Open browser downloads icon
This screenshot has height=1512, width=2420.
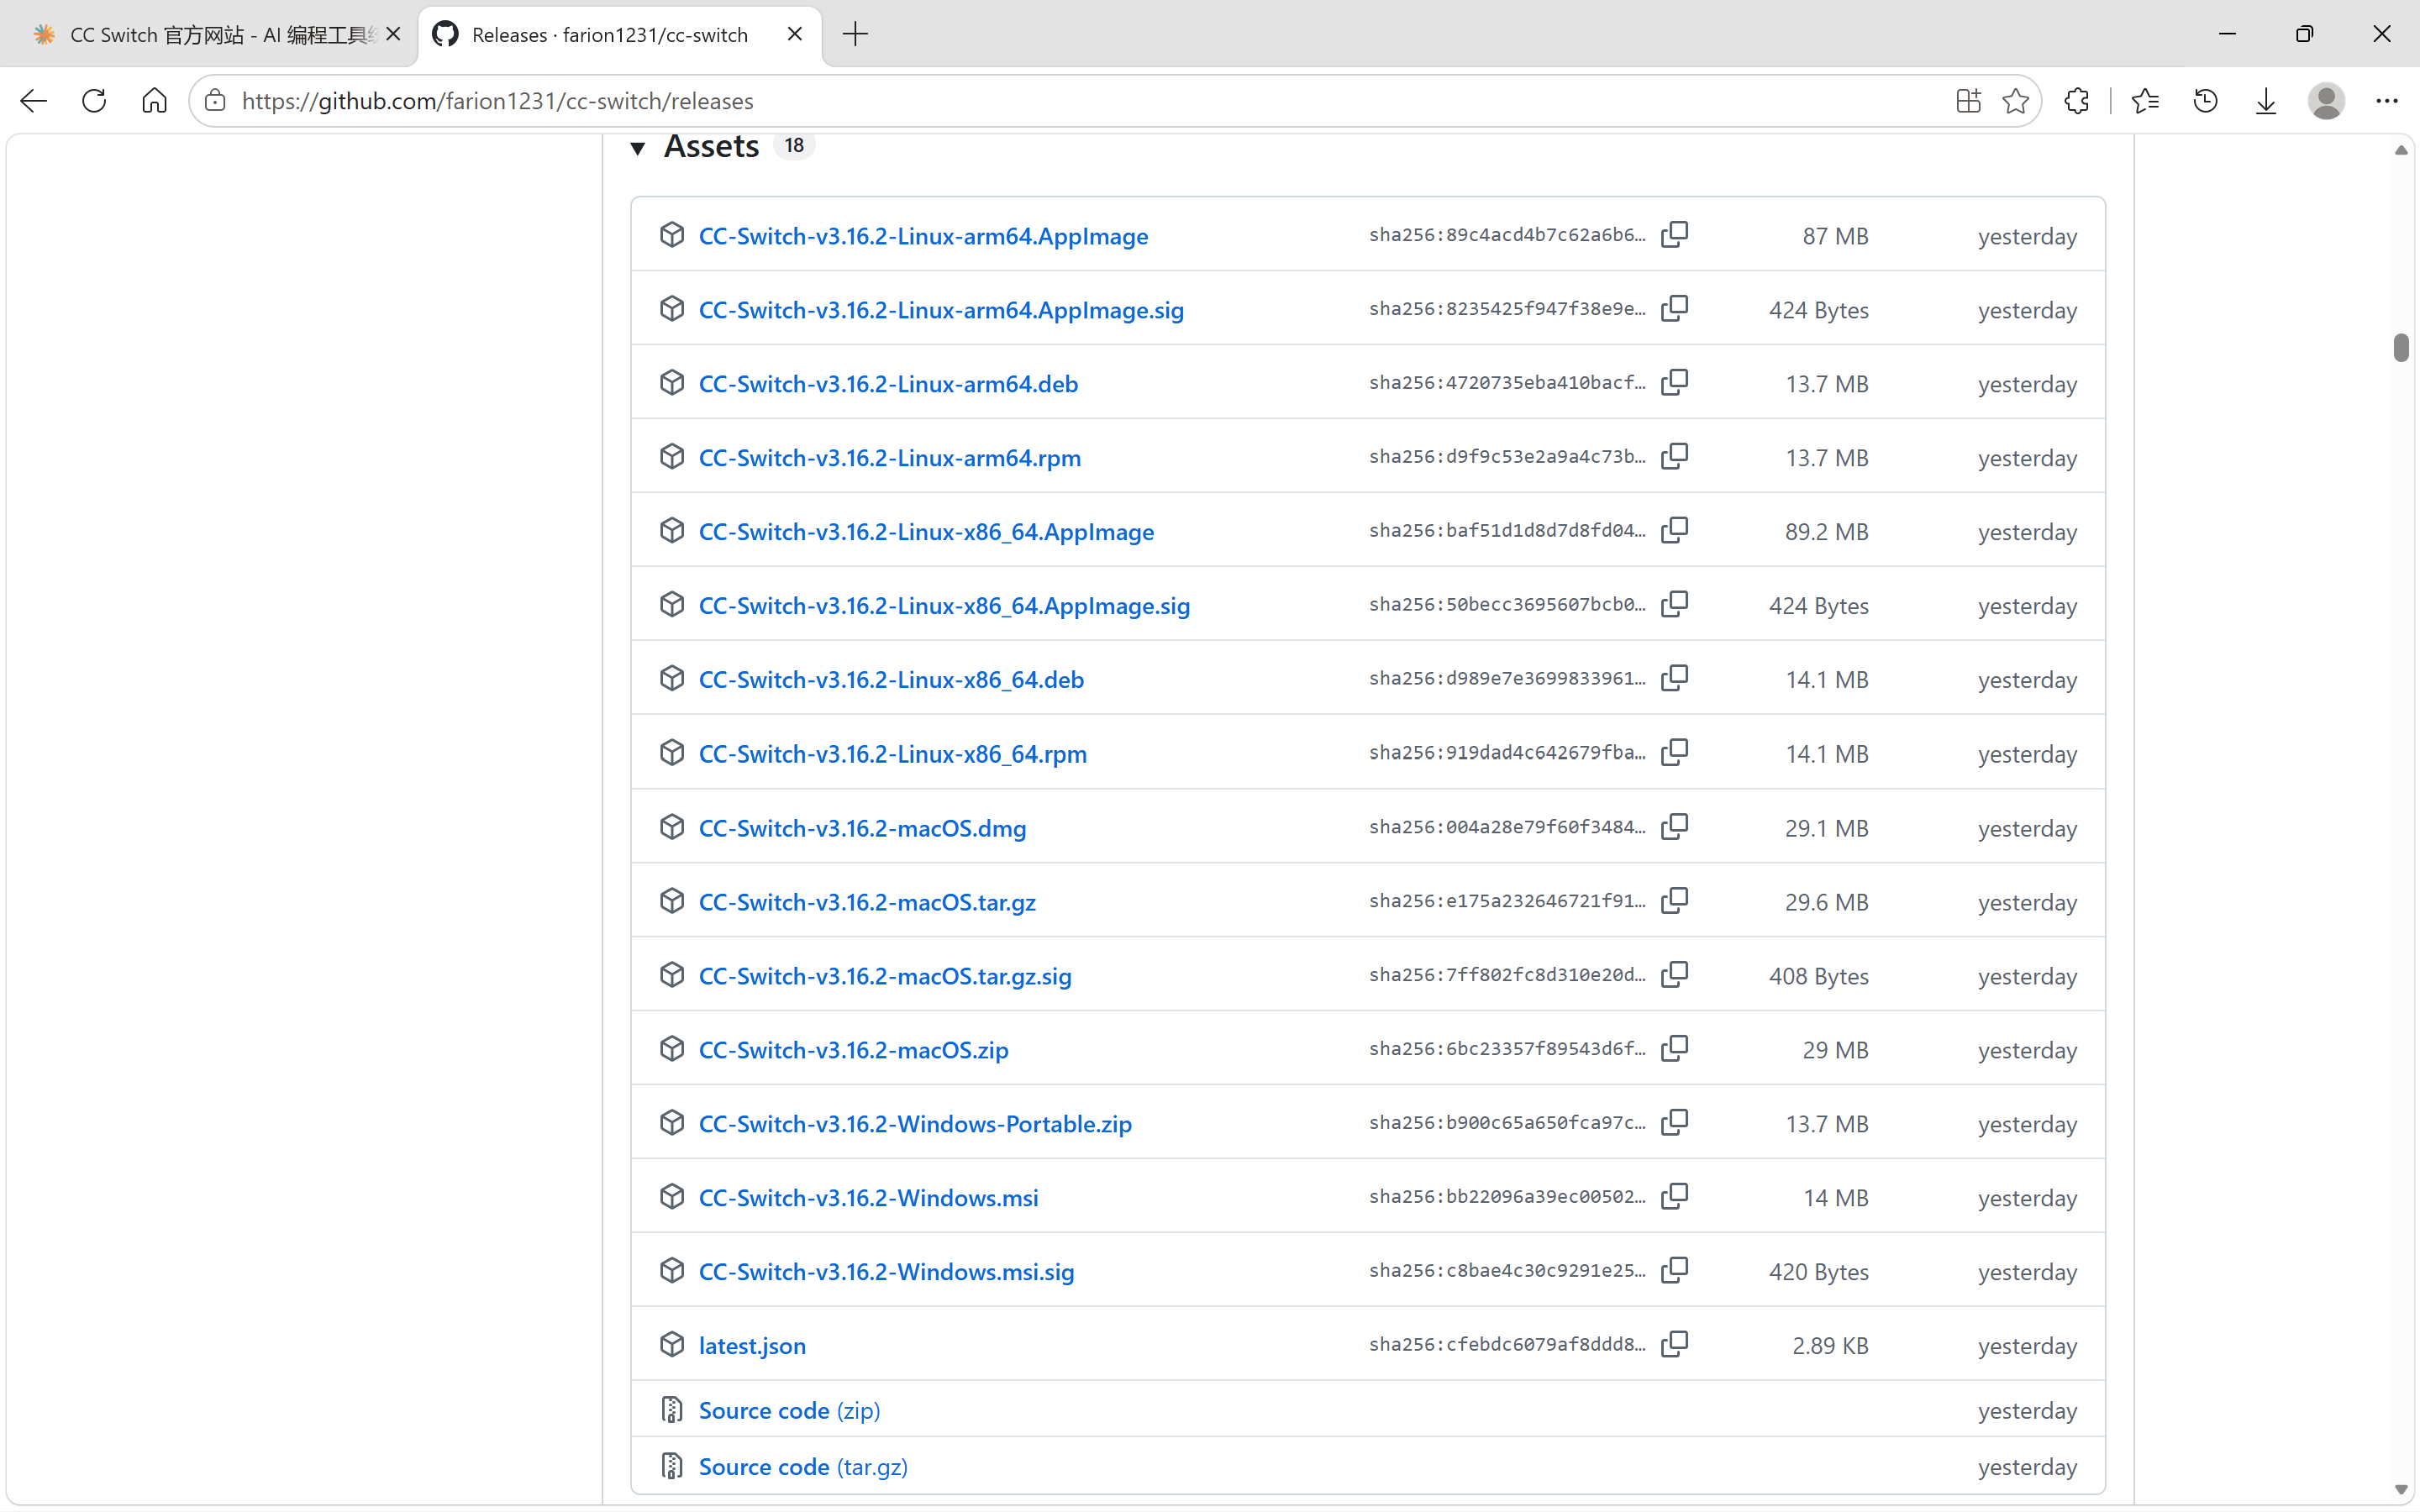[2266, 101]
